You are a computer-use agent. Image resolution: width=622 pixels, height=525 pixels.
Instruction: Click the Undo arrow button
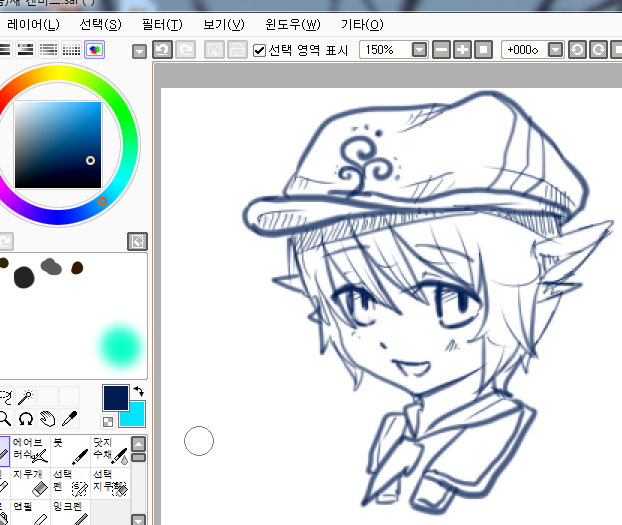coord(163,49)
